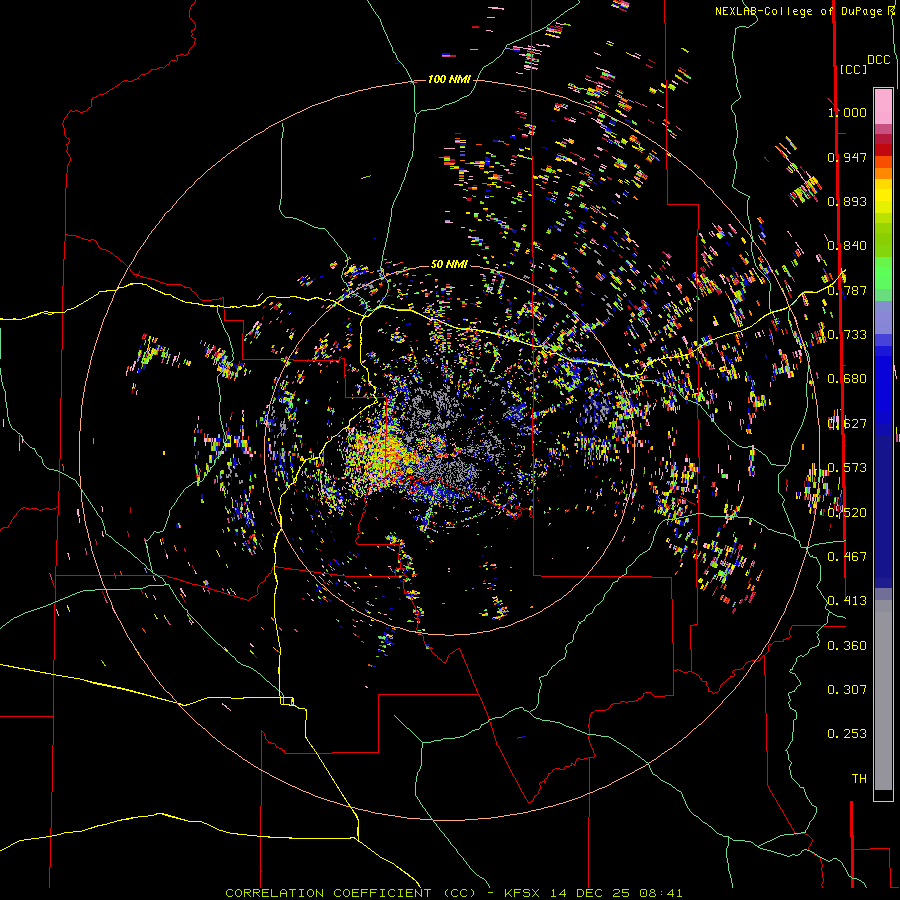The height and width of the screenshot is (900, 900).
Task: Click the 0.467 scale value
Action: pyautogui.click(x=847, y=557)
